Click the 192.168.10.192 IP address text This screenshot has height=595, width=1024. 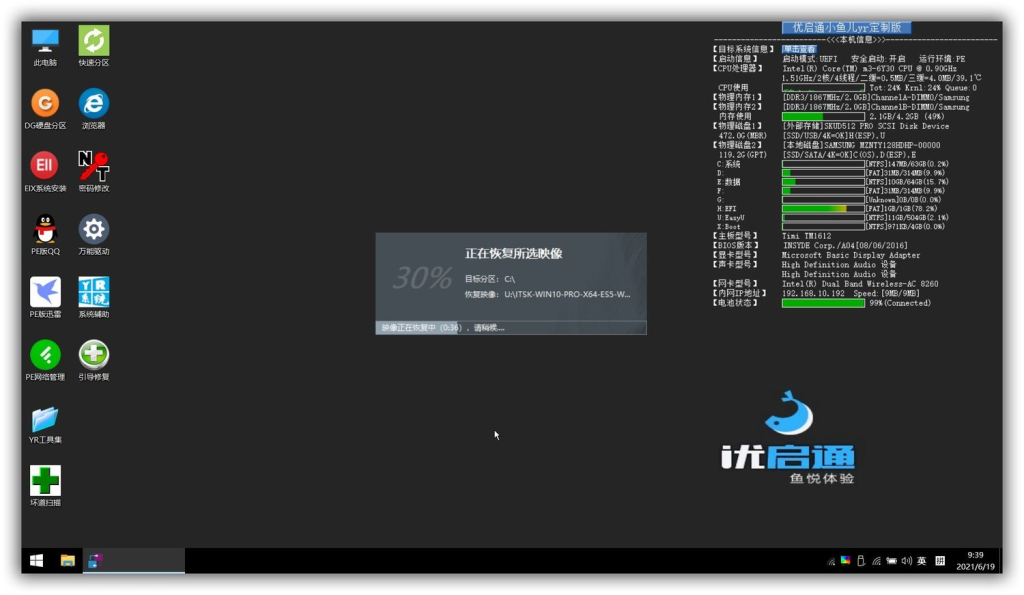click(813, 293)
